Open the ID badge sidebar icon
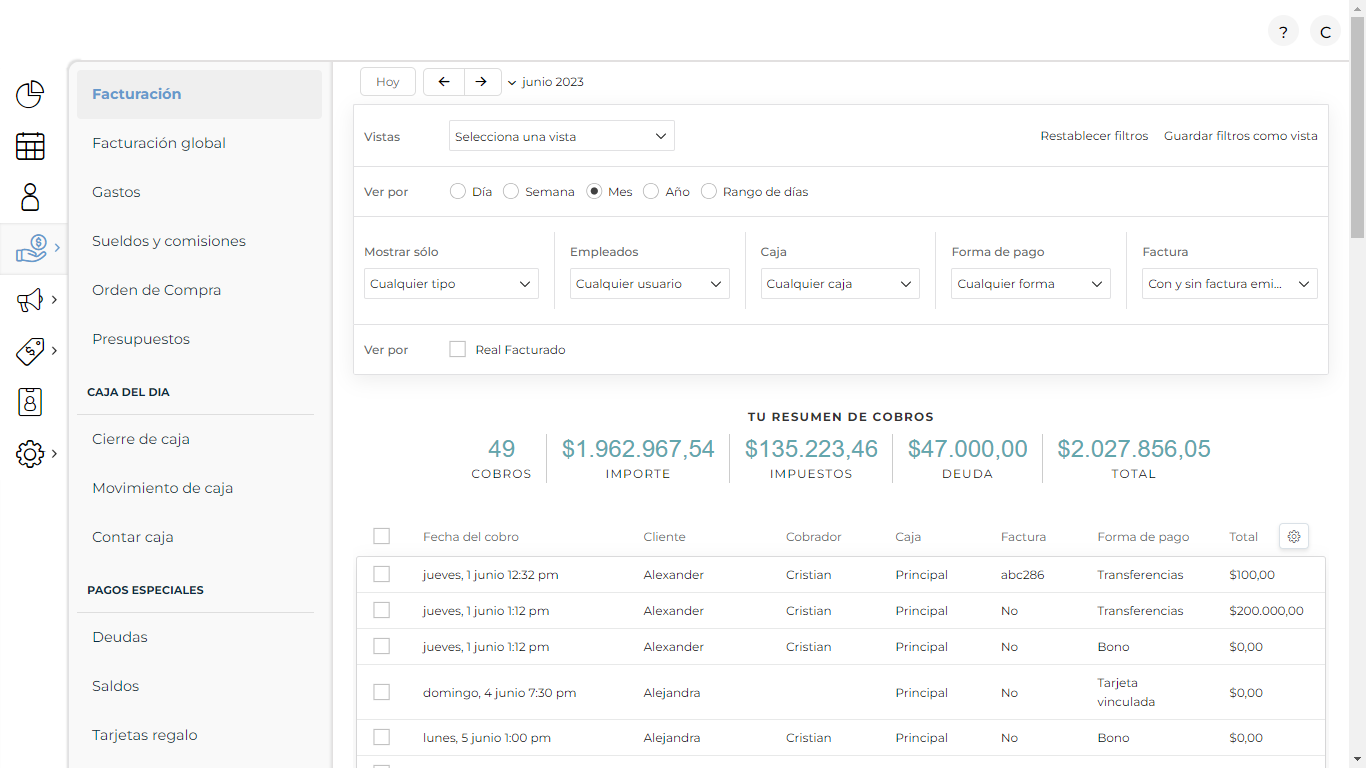 point(30,402)
